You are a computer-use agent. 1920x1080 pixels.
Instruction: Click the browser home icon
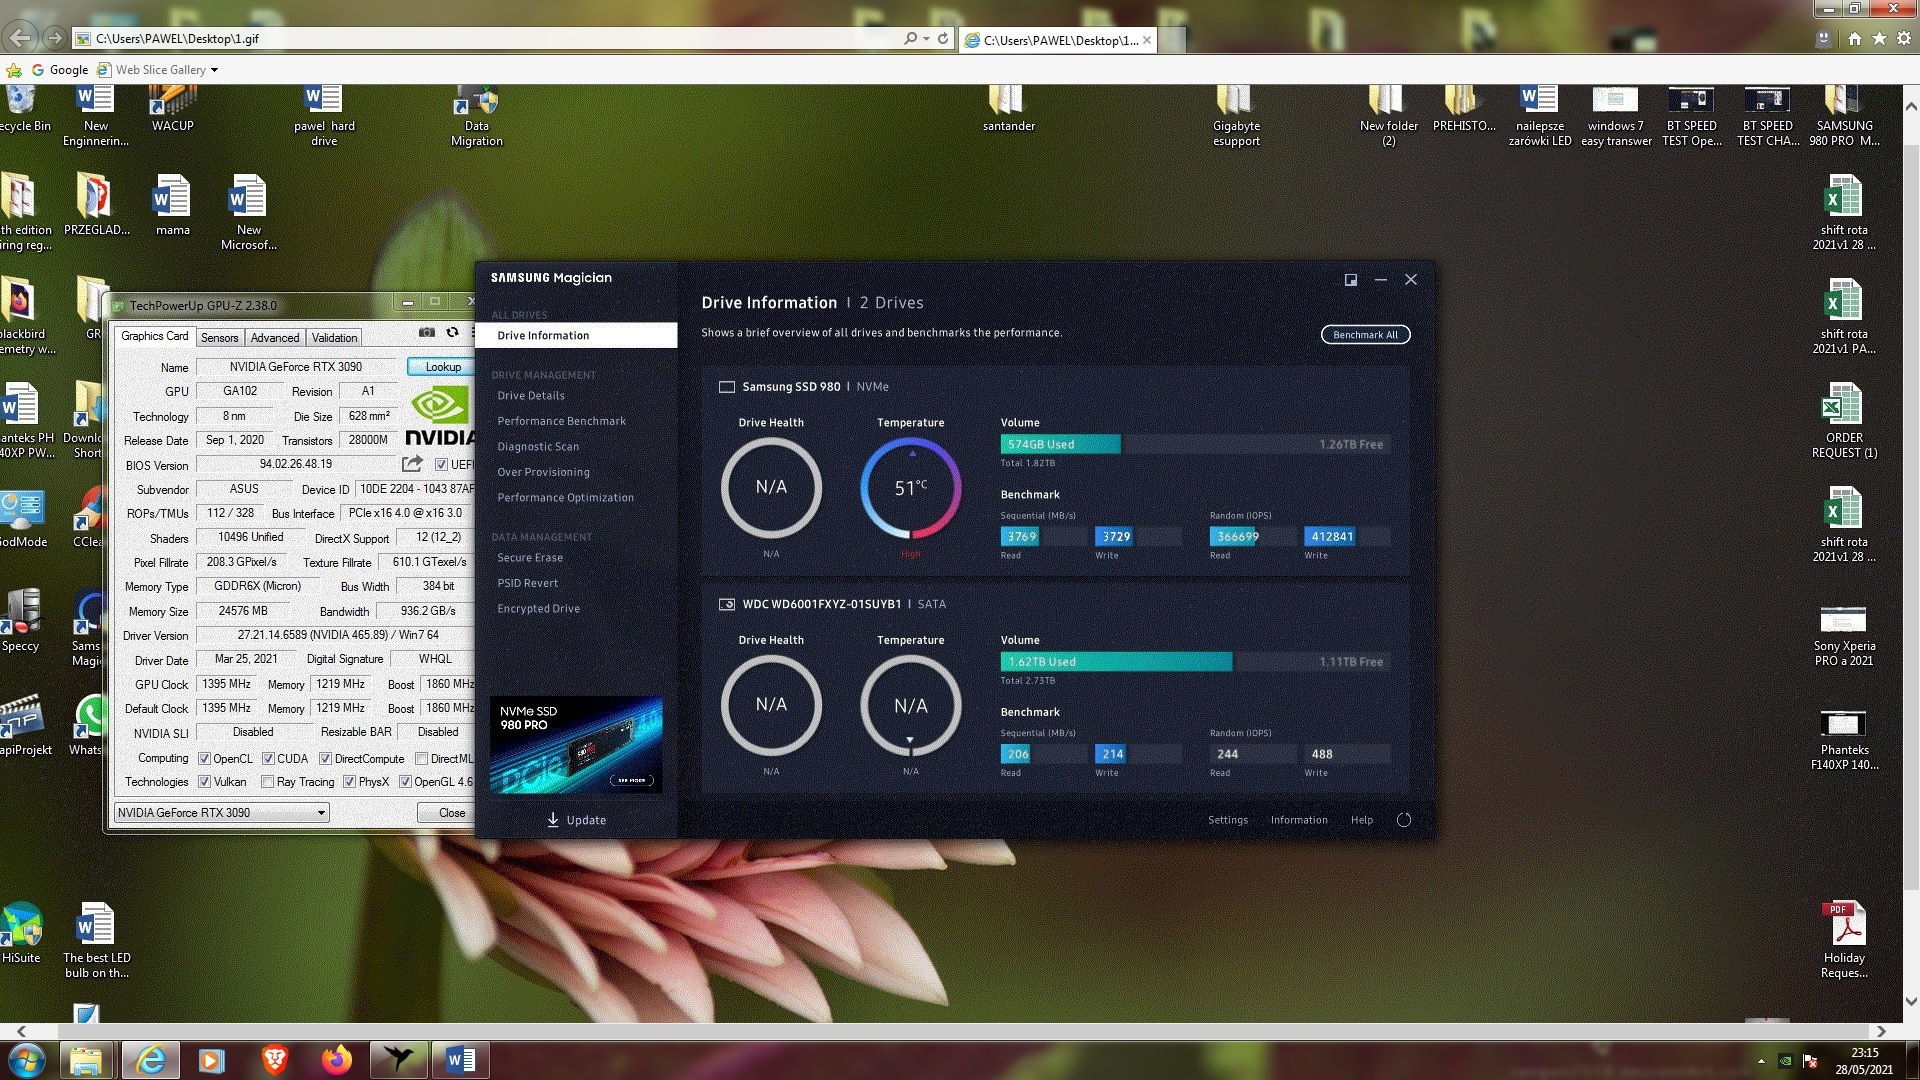point(1855,38)
